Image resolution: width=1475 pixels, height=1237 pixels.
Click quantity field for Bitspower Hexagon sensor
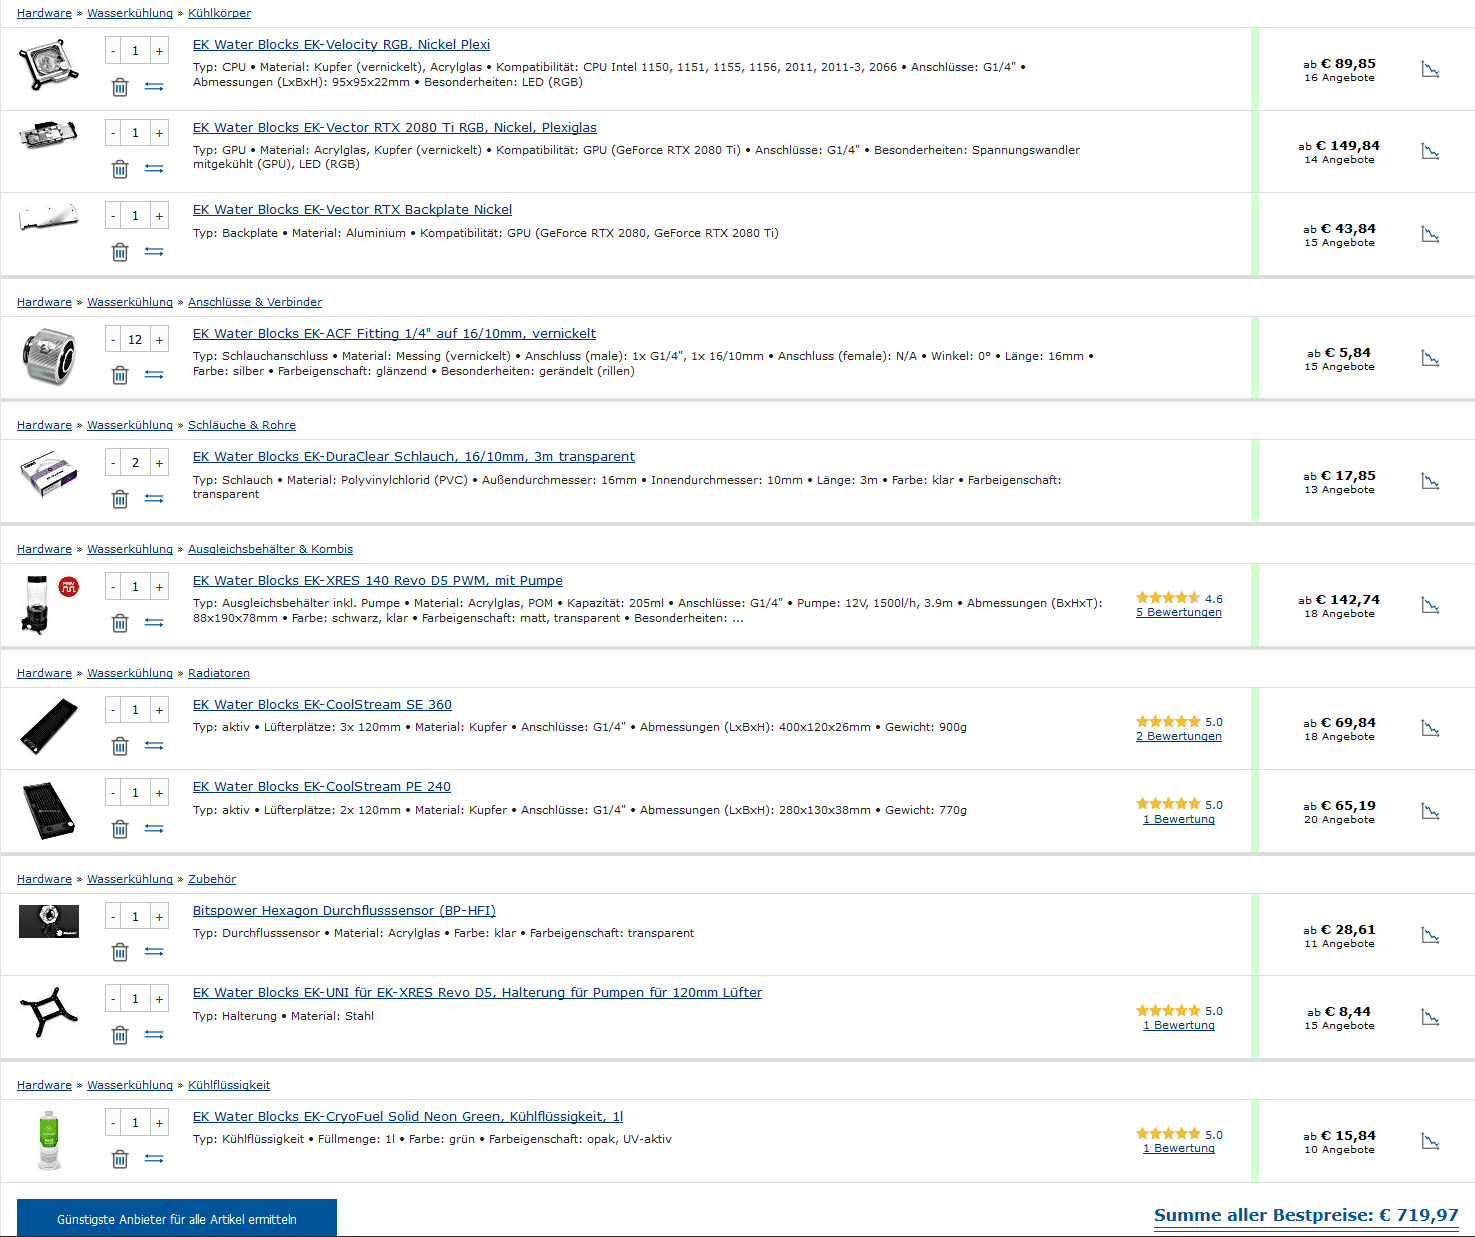pyautogui.click(x=135, y=917)
